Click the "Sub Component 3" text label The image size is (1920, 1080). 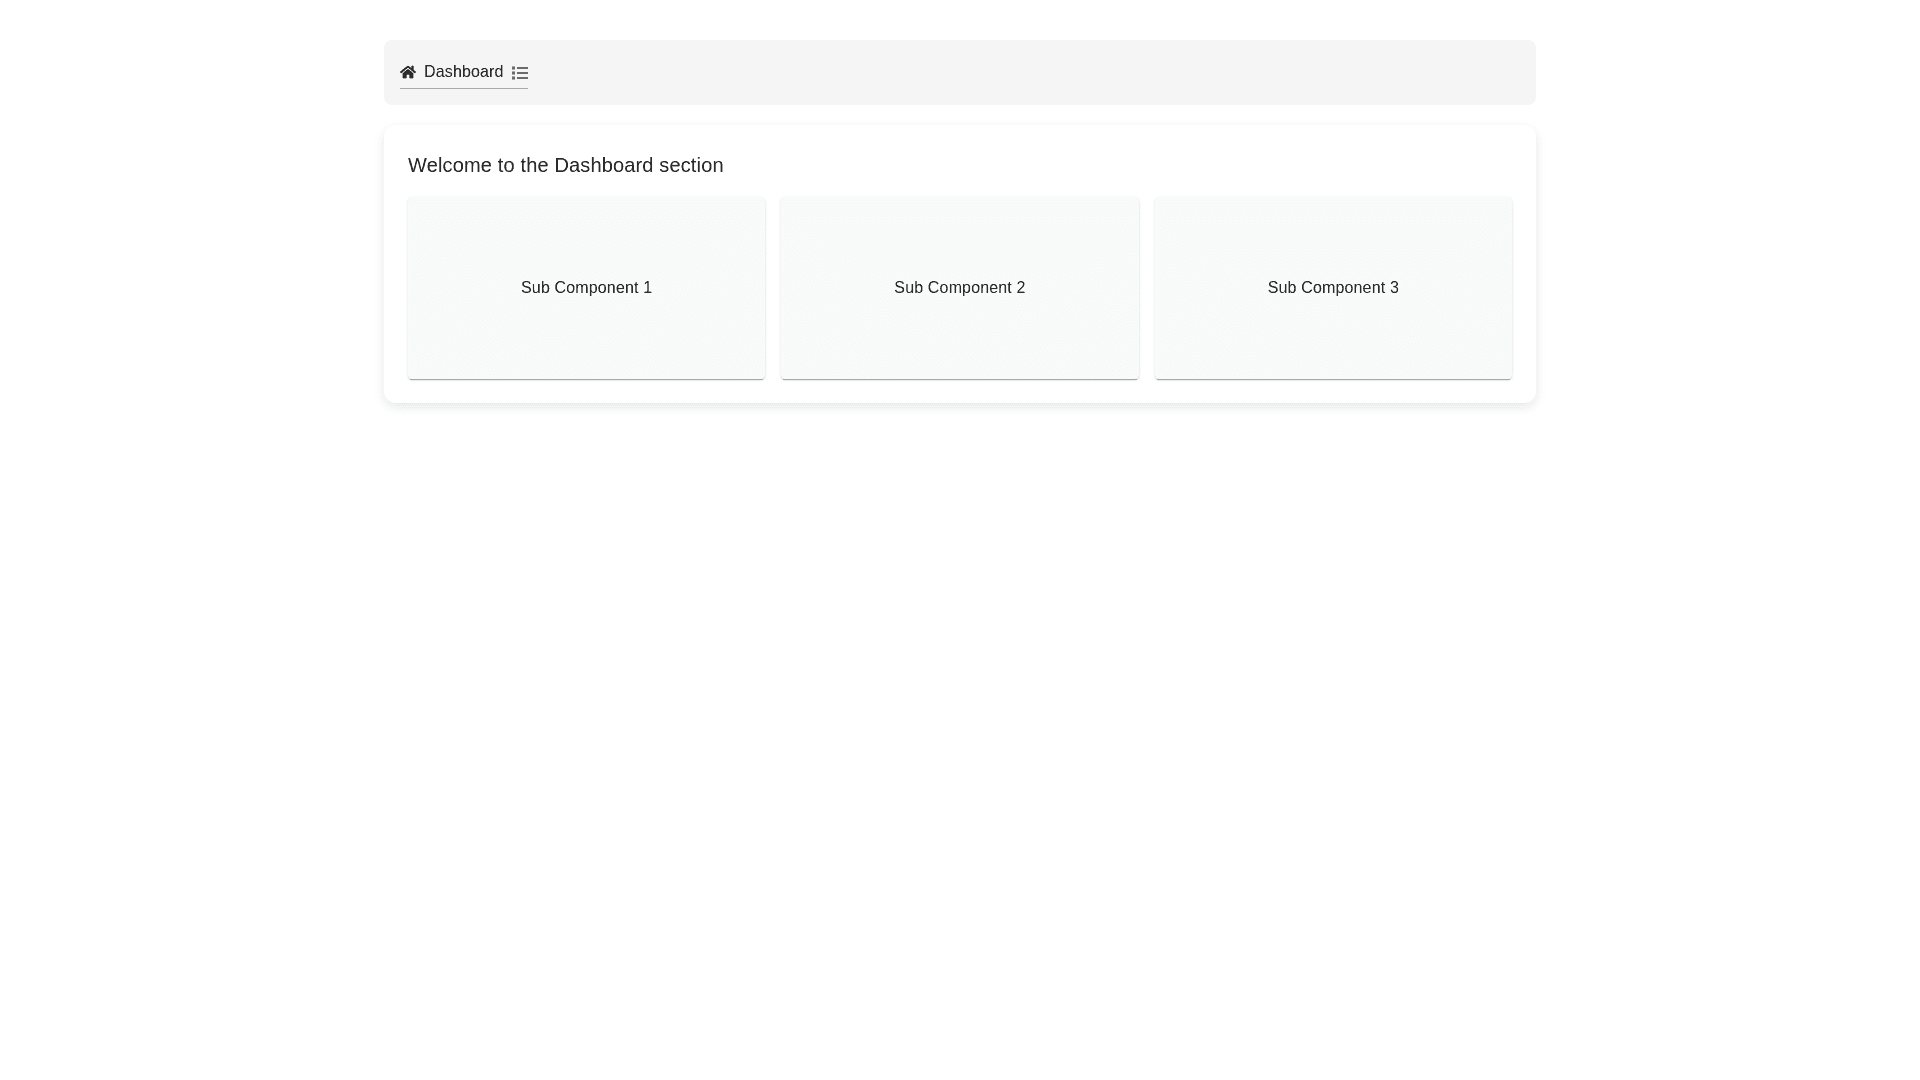click(x=1332, y=288)
